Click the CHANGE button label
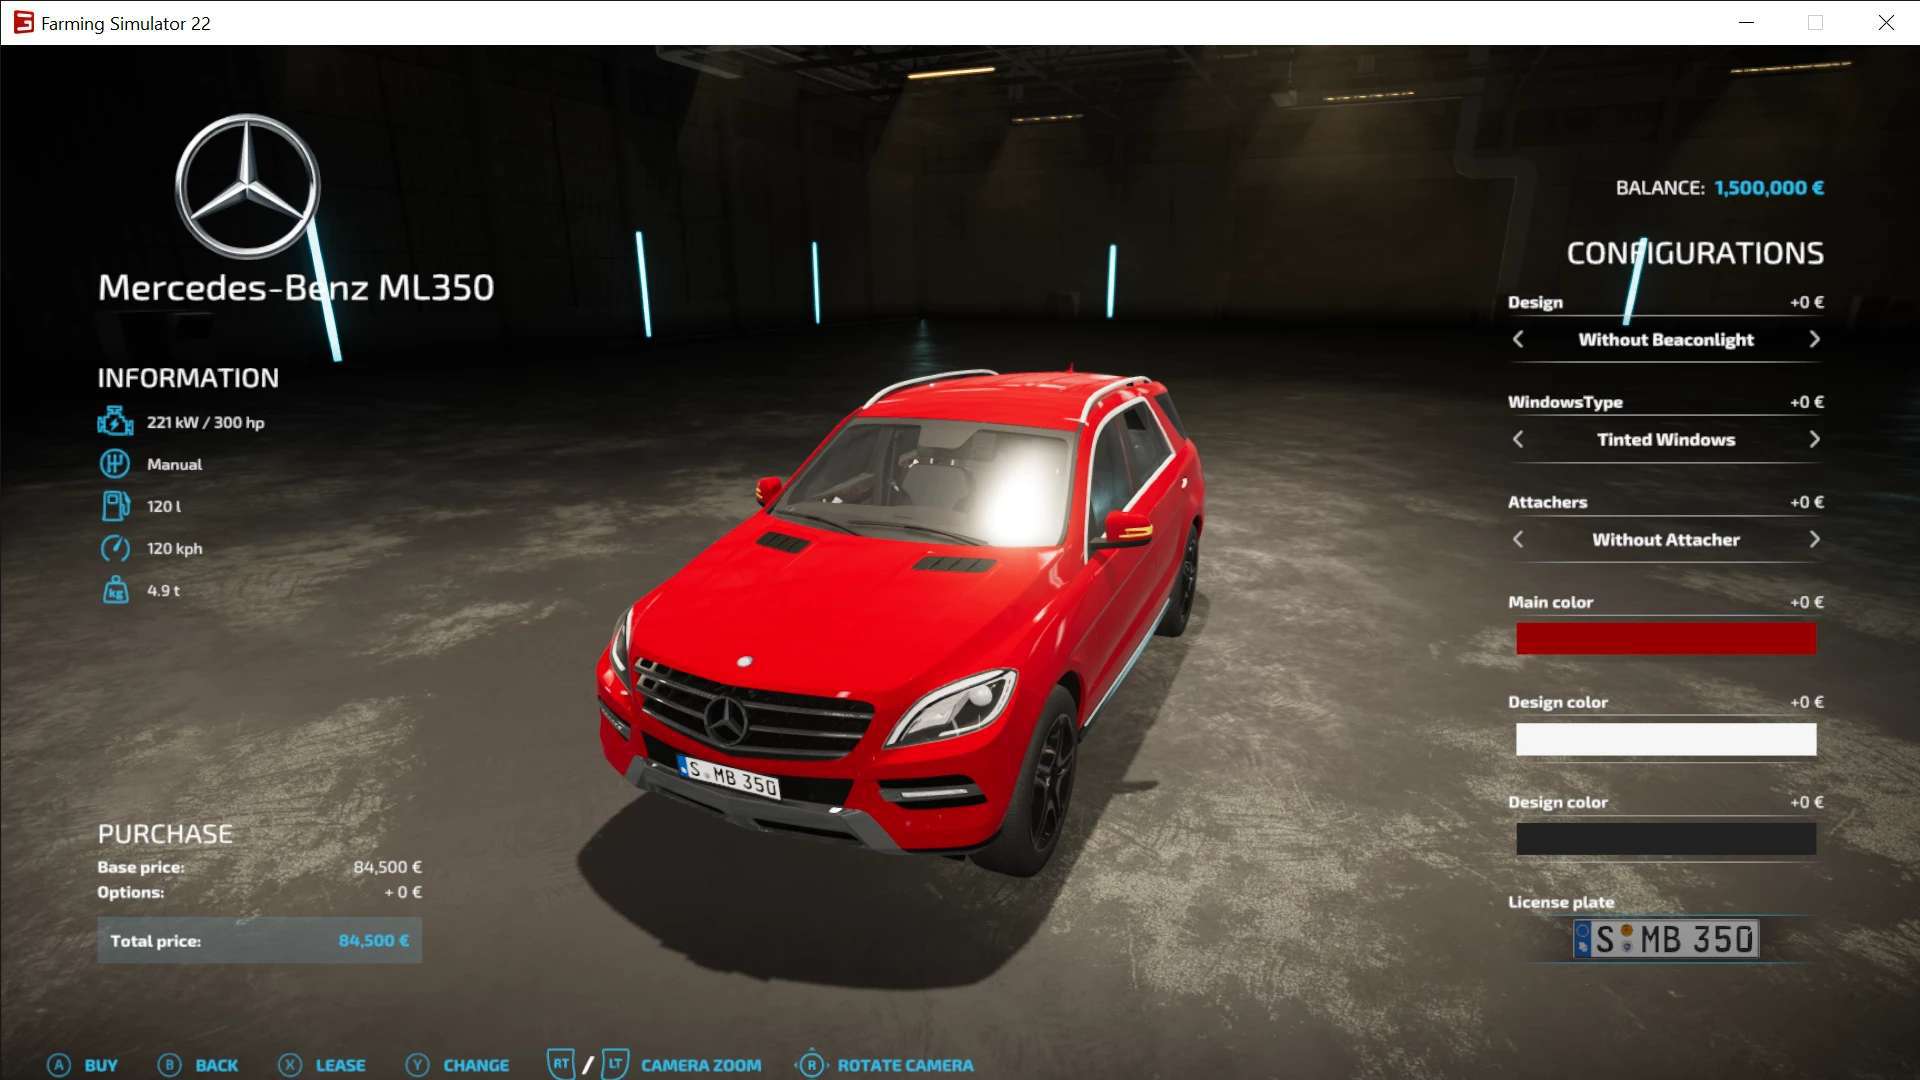 click(476, 1065)
